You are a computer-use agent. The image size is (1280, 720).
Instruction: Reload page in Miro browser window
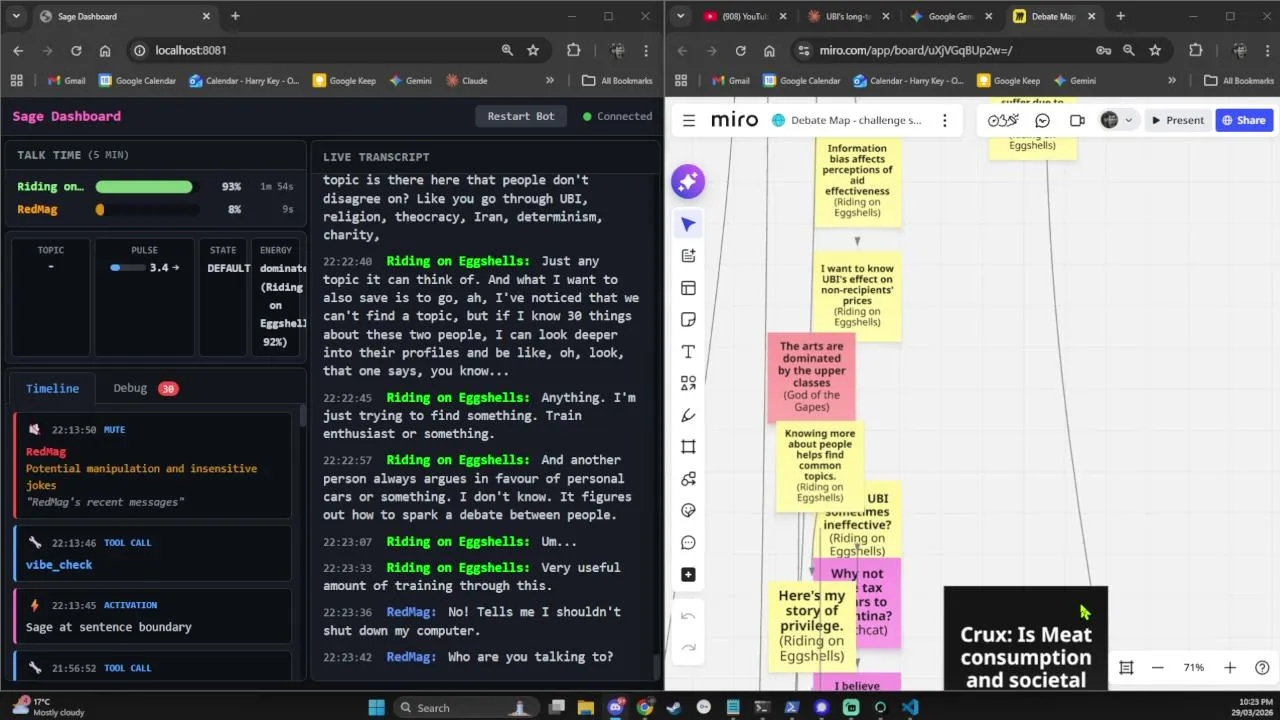[x=740, y=50]
